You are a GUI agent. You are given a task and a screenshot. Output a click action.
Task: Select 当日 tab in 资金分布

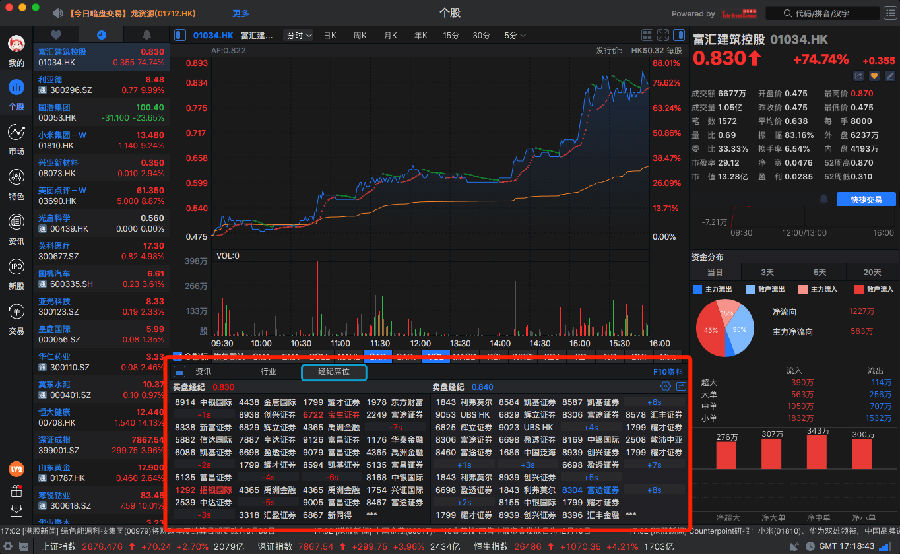point(715,272)
